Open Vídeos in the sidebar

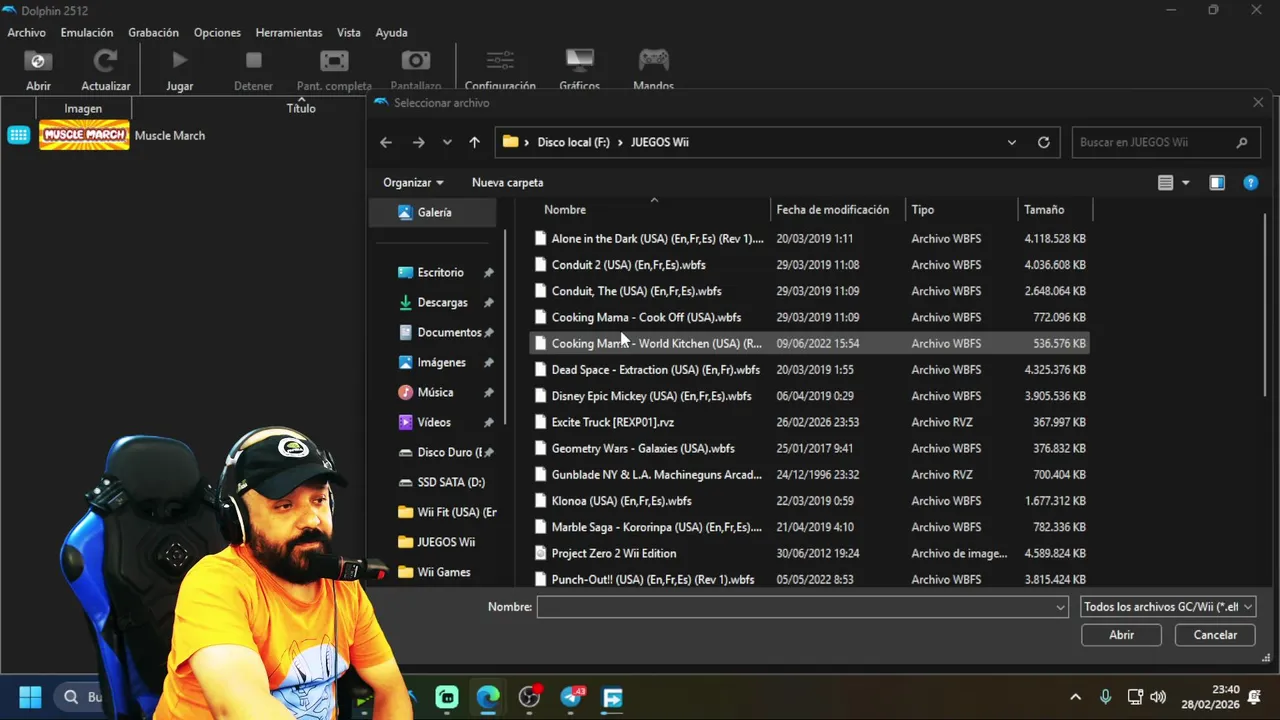point(434,422)
